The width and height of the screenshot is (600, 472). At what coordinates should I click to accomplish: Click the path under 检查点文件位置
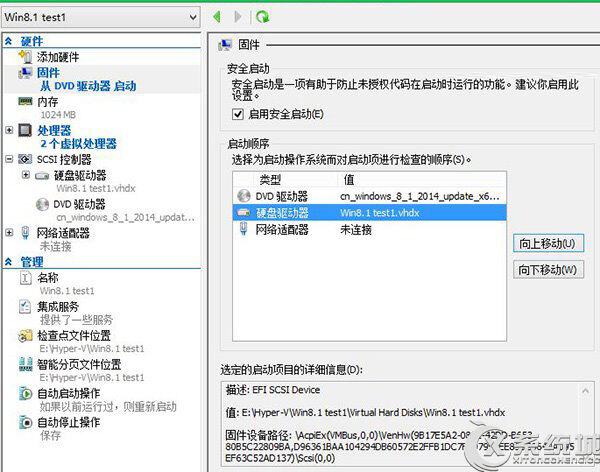point(92,349)
